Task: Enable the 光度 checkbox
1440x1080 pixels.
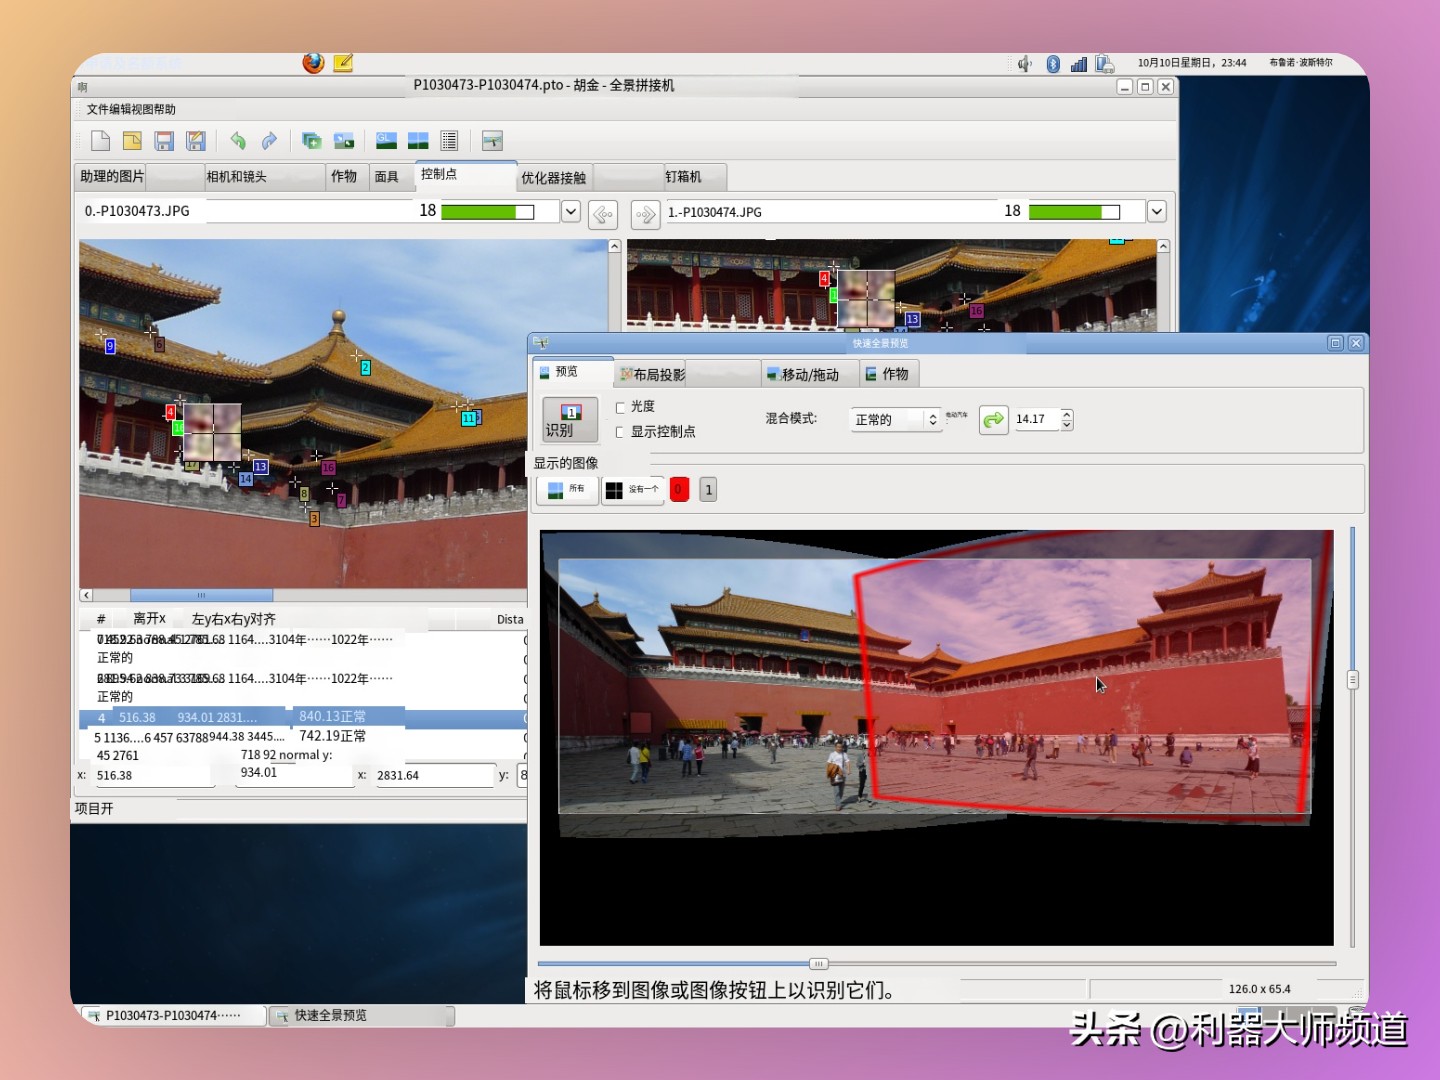Action: [621, 407]
